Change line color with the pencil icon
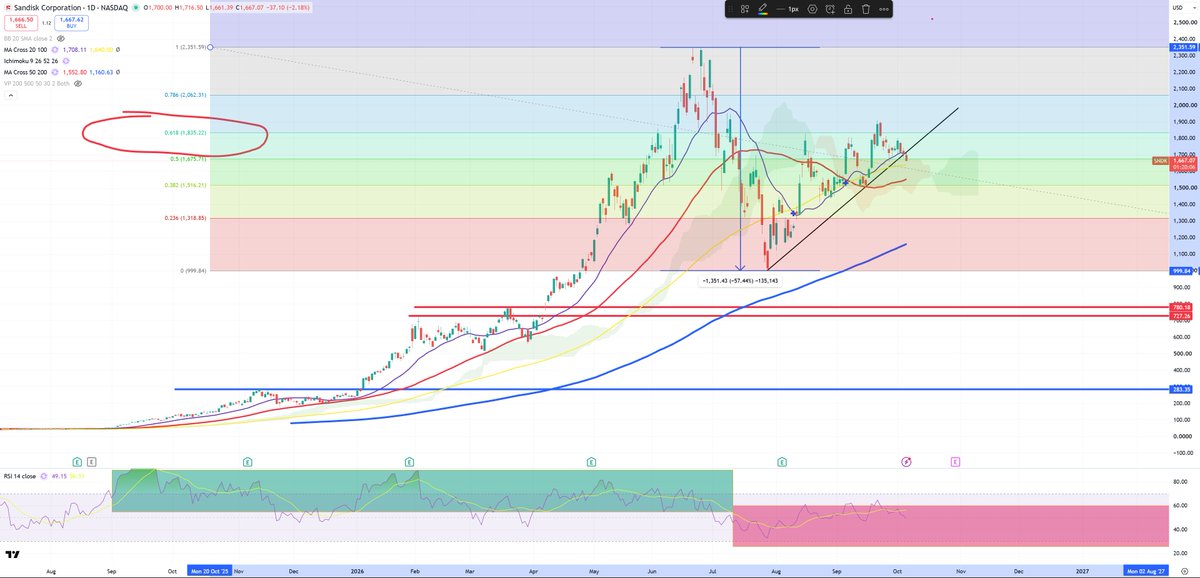1200x578 pixels. coord(763,9)
